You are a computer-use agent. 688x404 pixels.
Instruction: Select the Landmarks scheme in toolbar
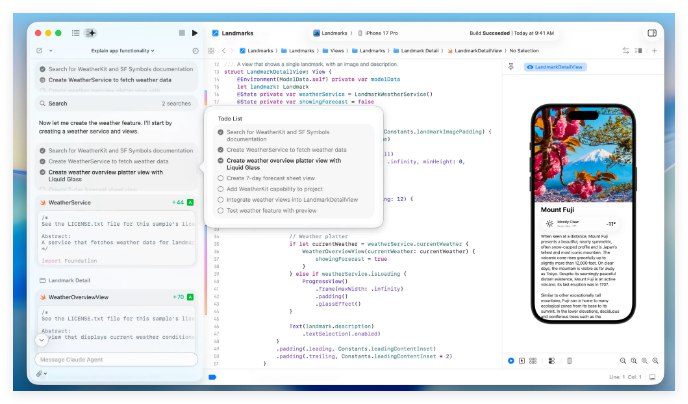[330, 33]
